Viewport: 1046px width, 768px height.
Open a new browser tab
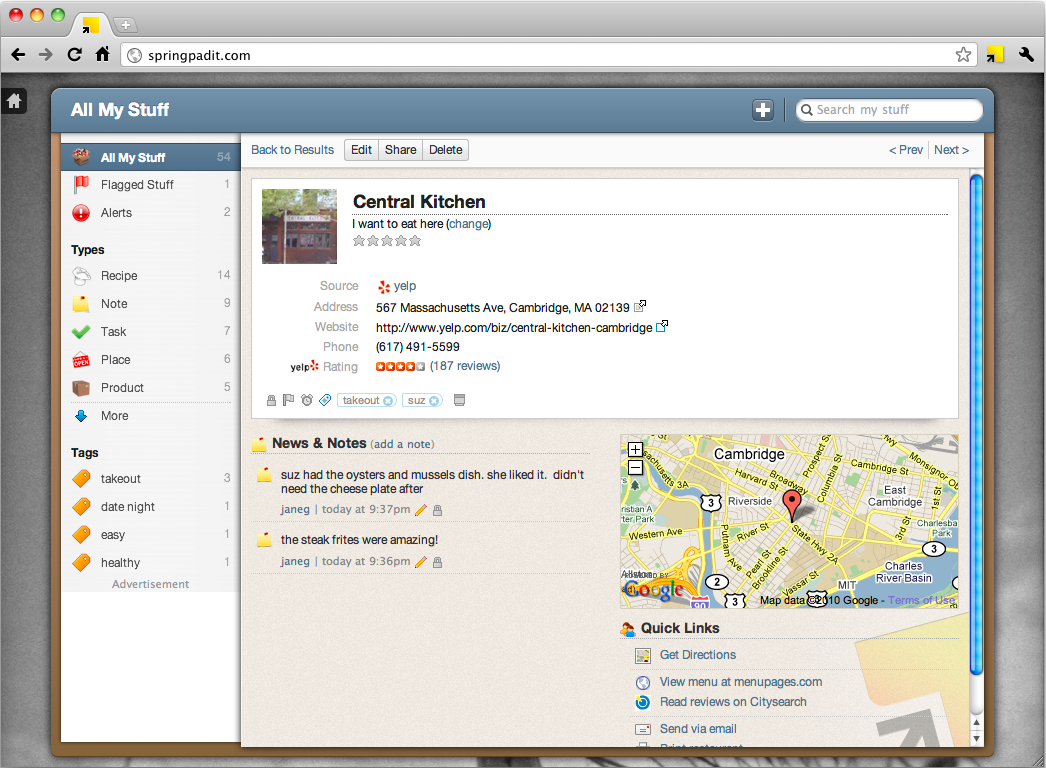[125, 25]
